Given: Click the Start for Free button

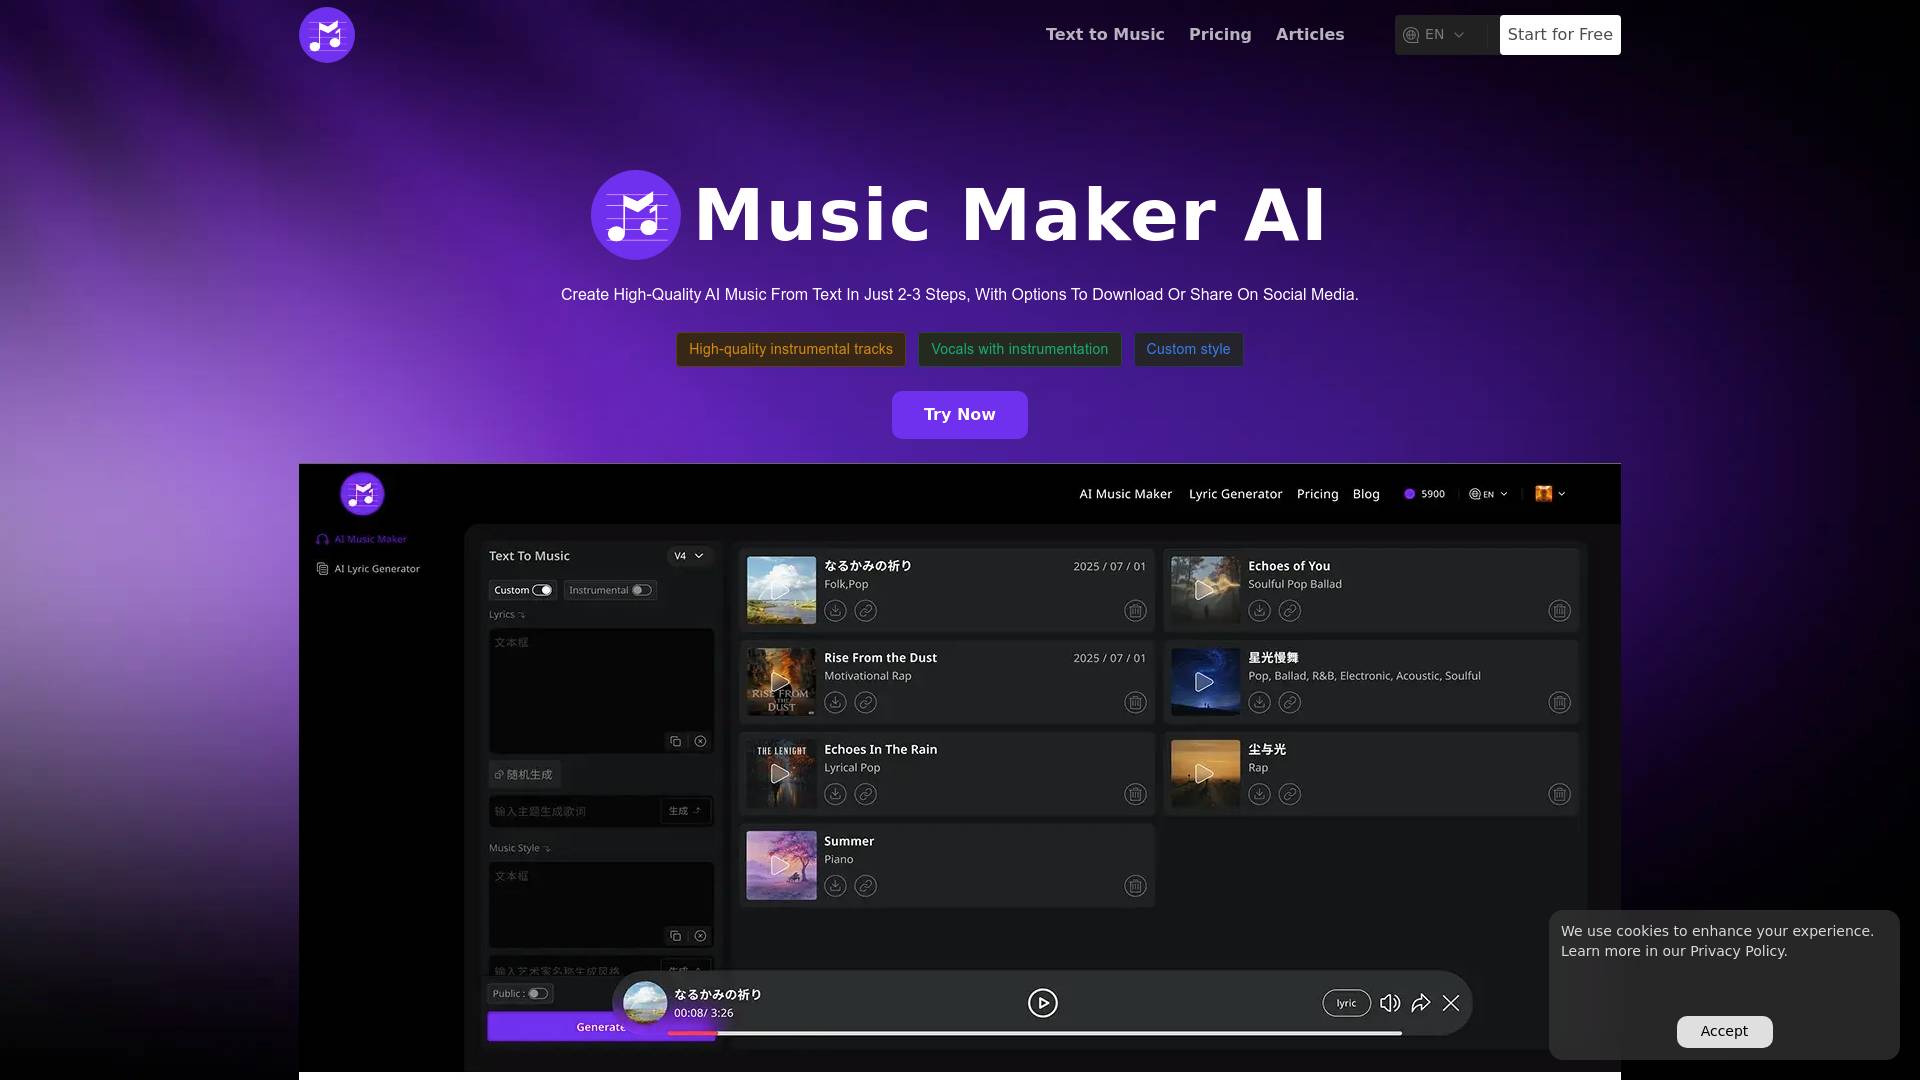Looking at the screenshot, I should pyautogui.click(x=1560, y=35).
